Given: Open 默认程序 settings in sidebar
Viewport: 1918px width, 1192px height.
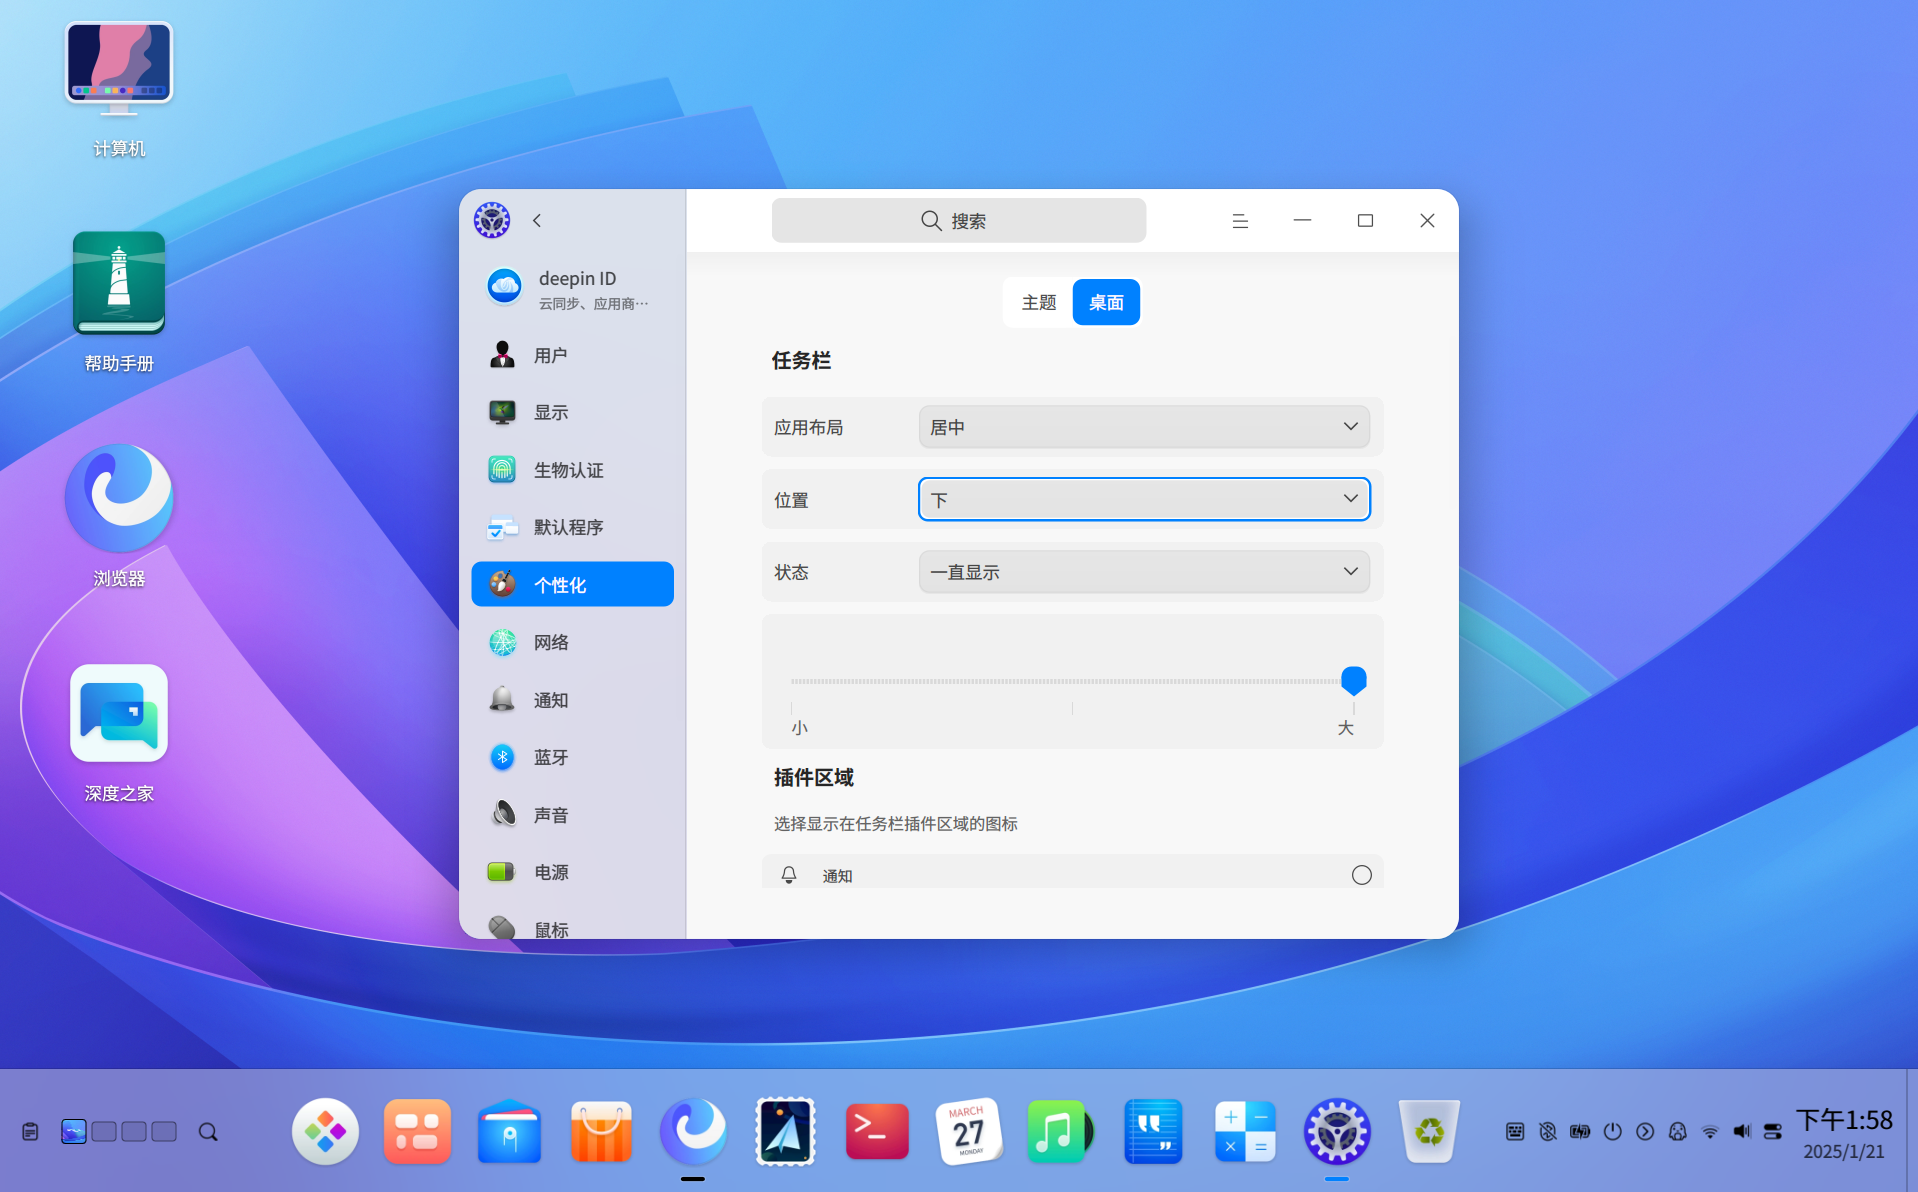Looking at the screenshot, I should (572, 527).
